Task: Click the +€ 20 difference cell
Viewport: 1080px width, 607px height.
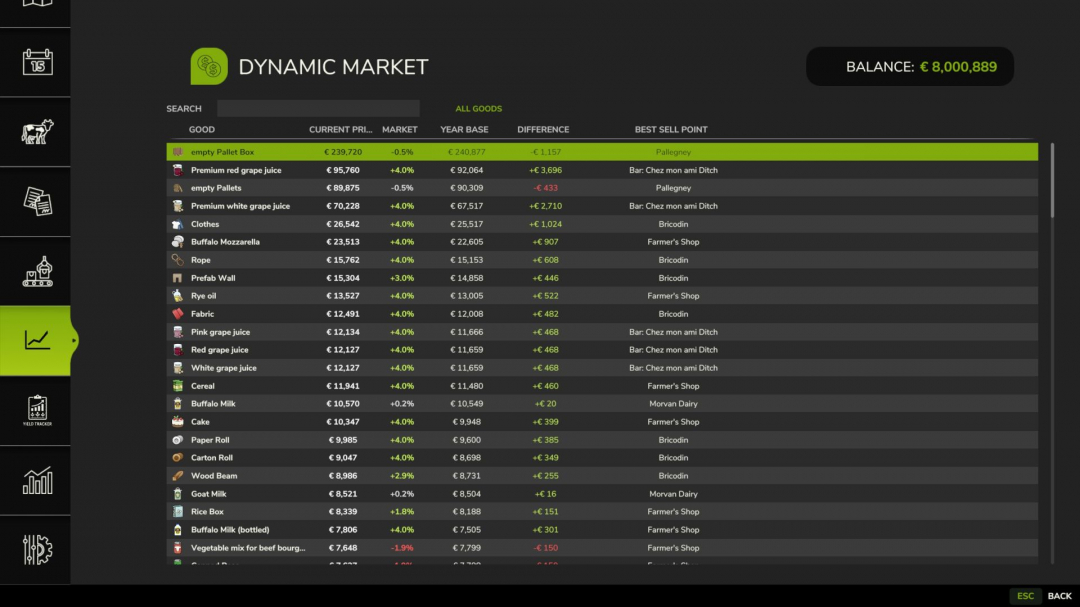Action: tap(546, 404)
